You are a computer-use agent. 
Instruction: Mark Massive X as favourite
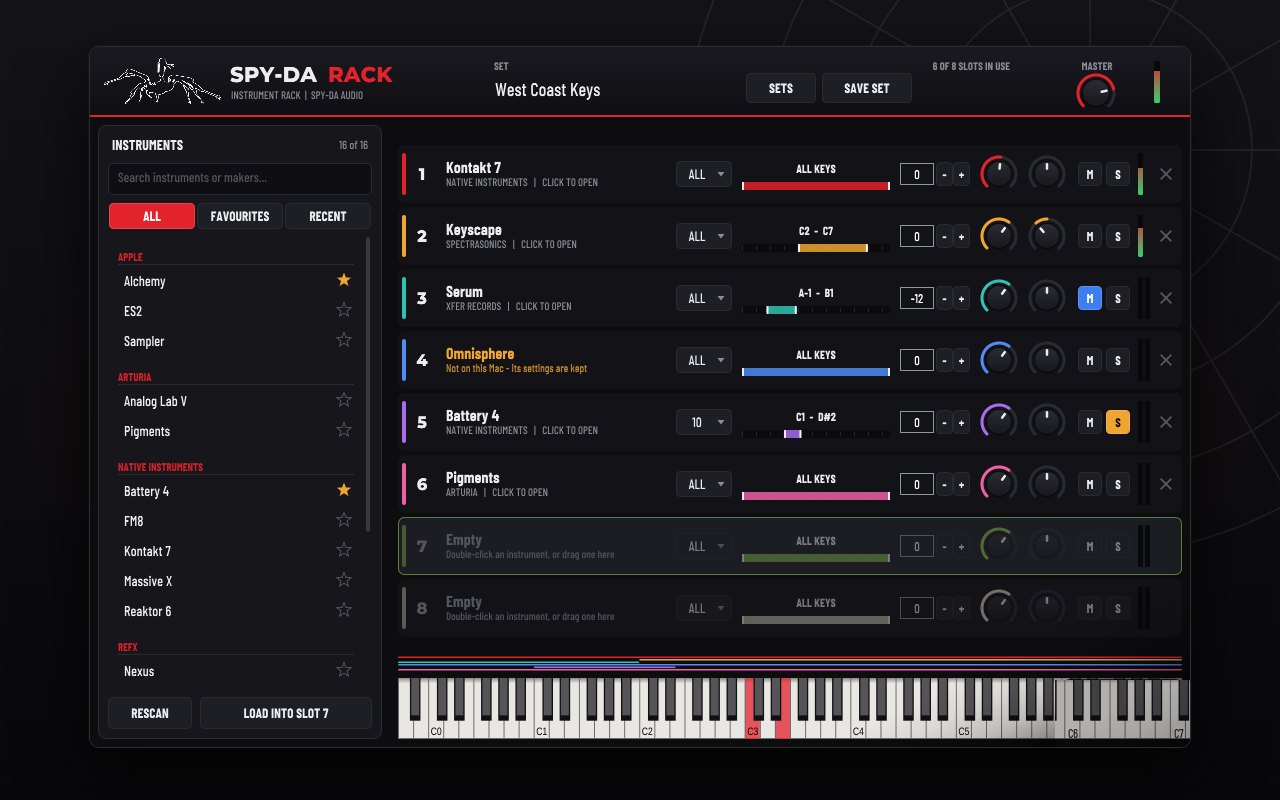(x=344, y=580)
